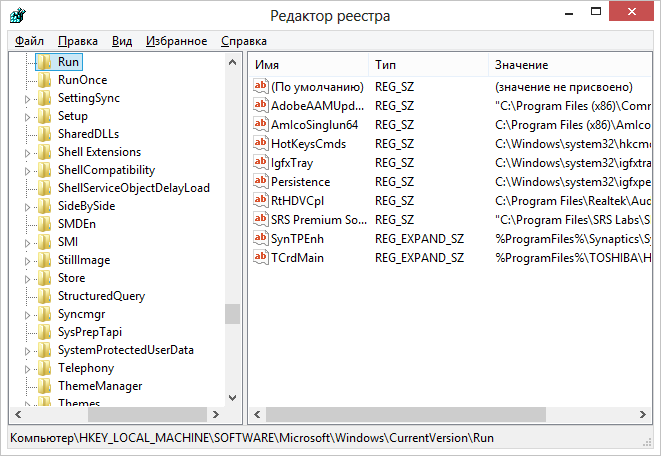The image size is (661, 456).
Task: Click REG_EXPAND_SZ type of SynTPEnh
Action: tap(419, 239)
